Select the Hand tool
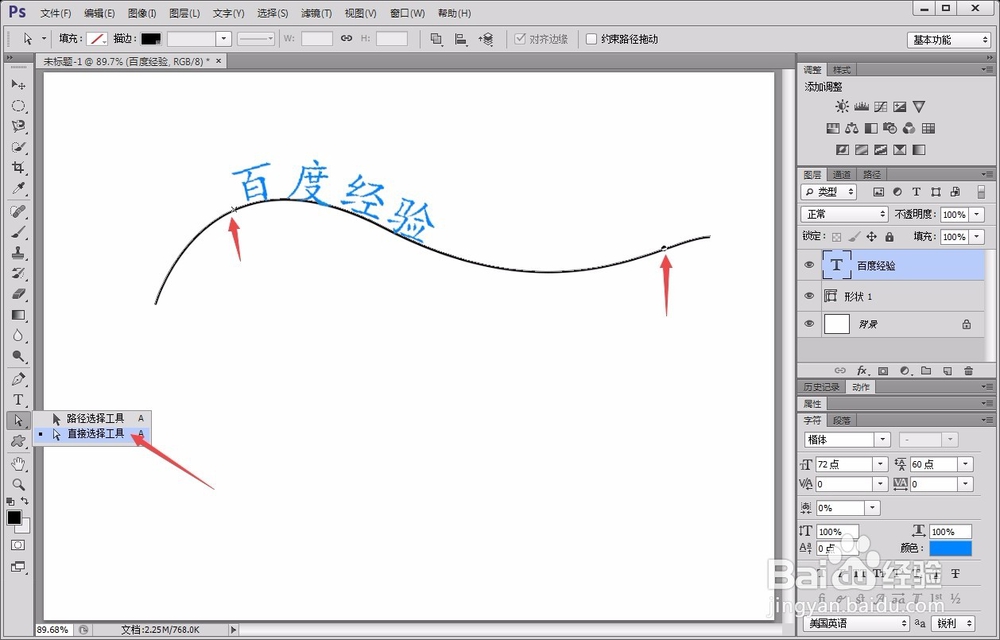 pyautogui.click(x=18, y=463)
